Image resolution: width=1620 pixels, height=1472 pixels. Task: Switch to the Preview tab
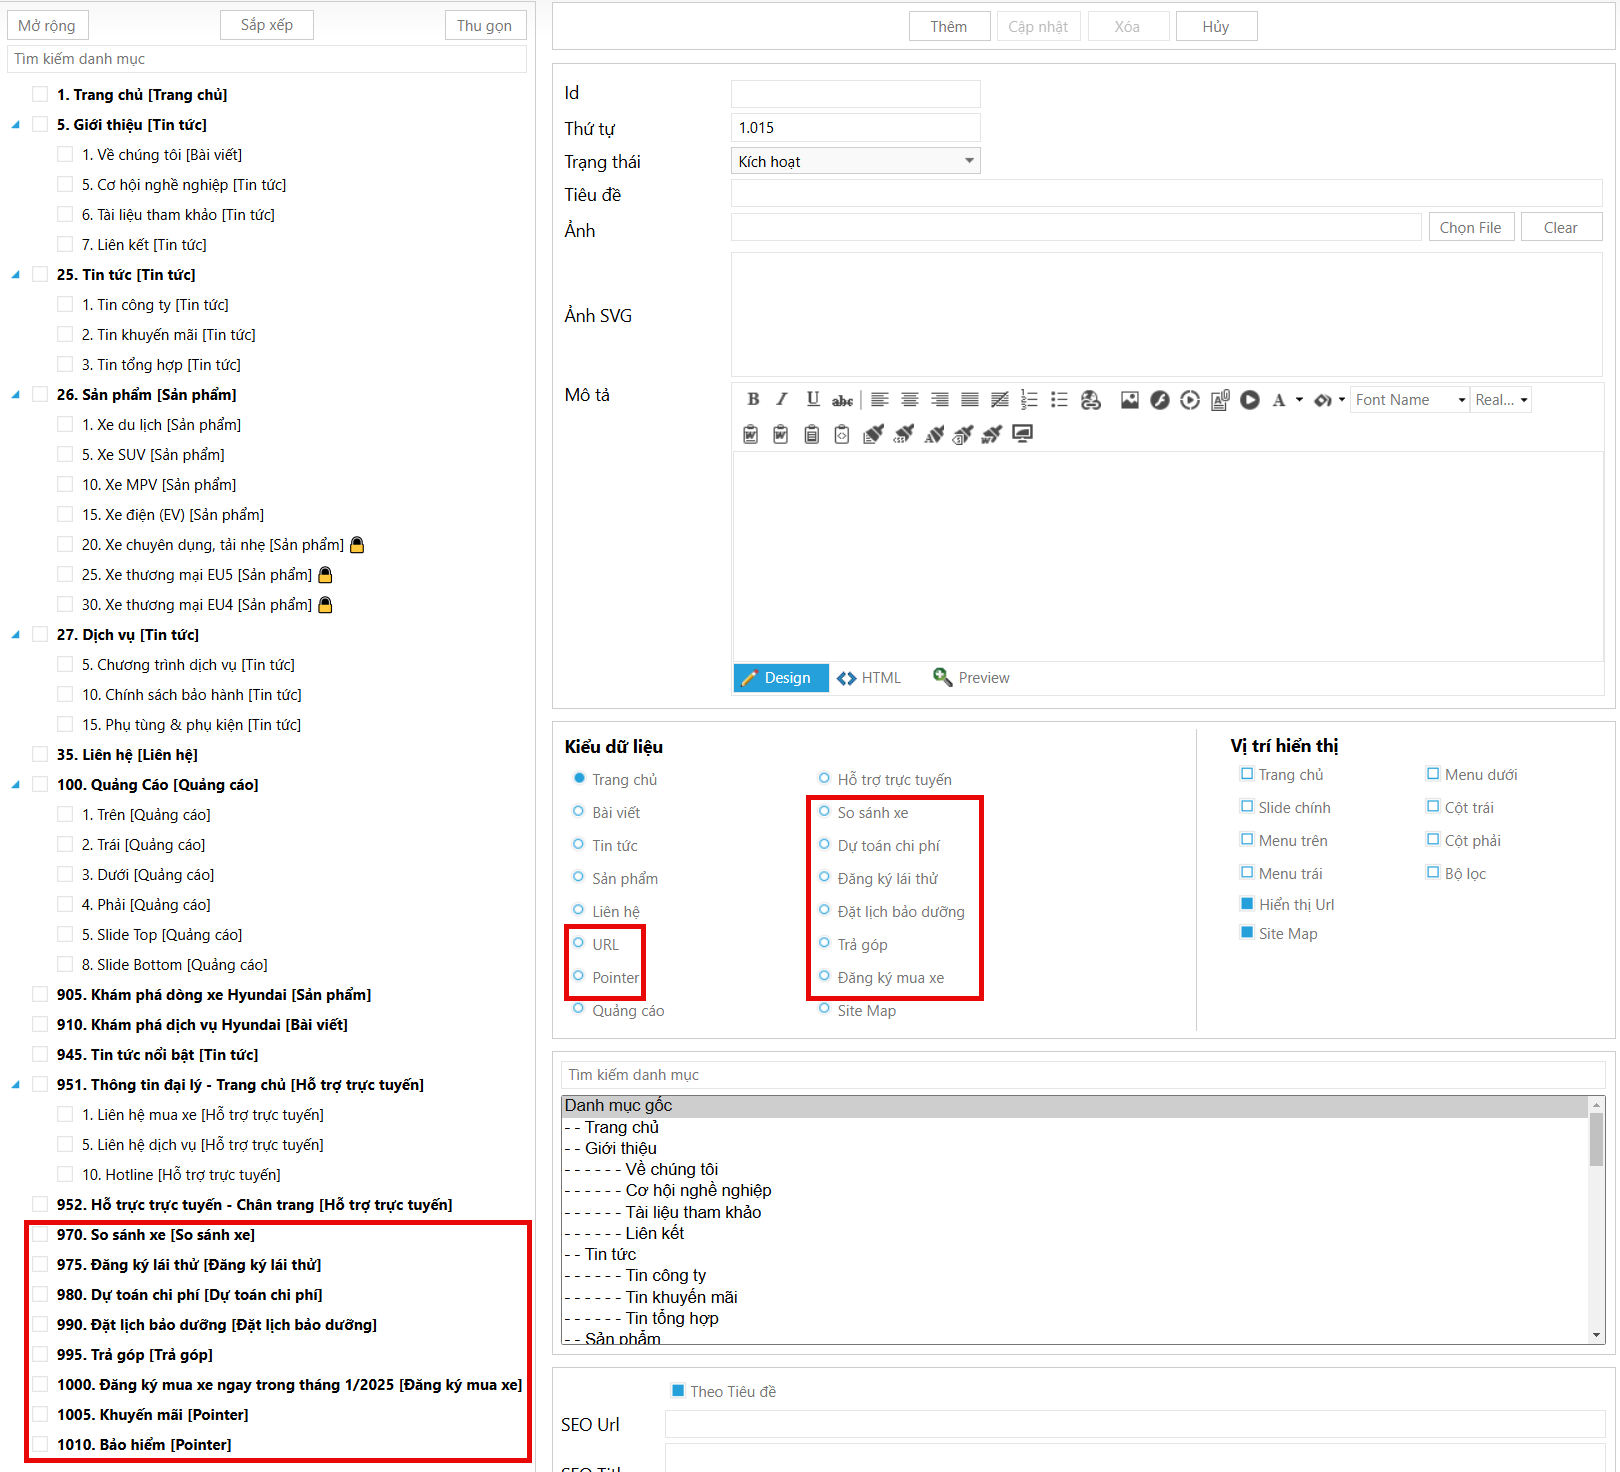pyautogui.click(x=971, y=678)
